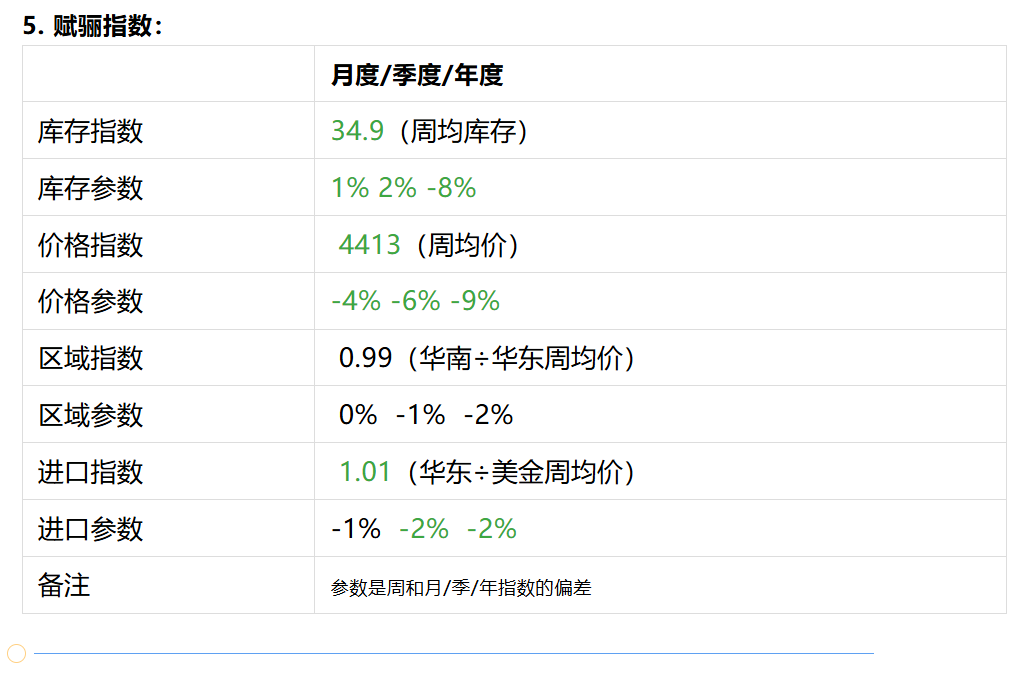Click the small circle icon at bottom left
Screen dimensions: 1030x683
point(16,654)
